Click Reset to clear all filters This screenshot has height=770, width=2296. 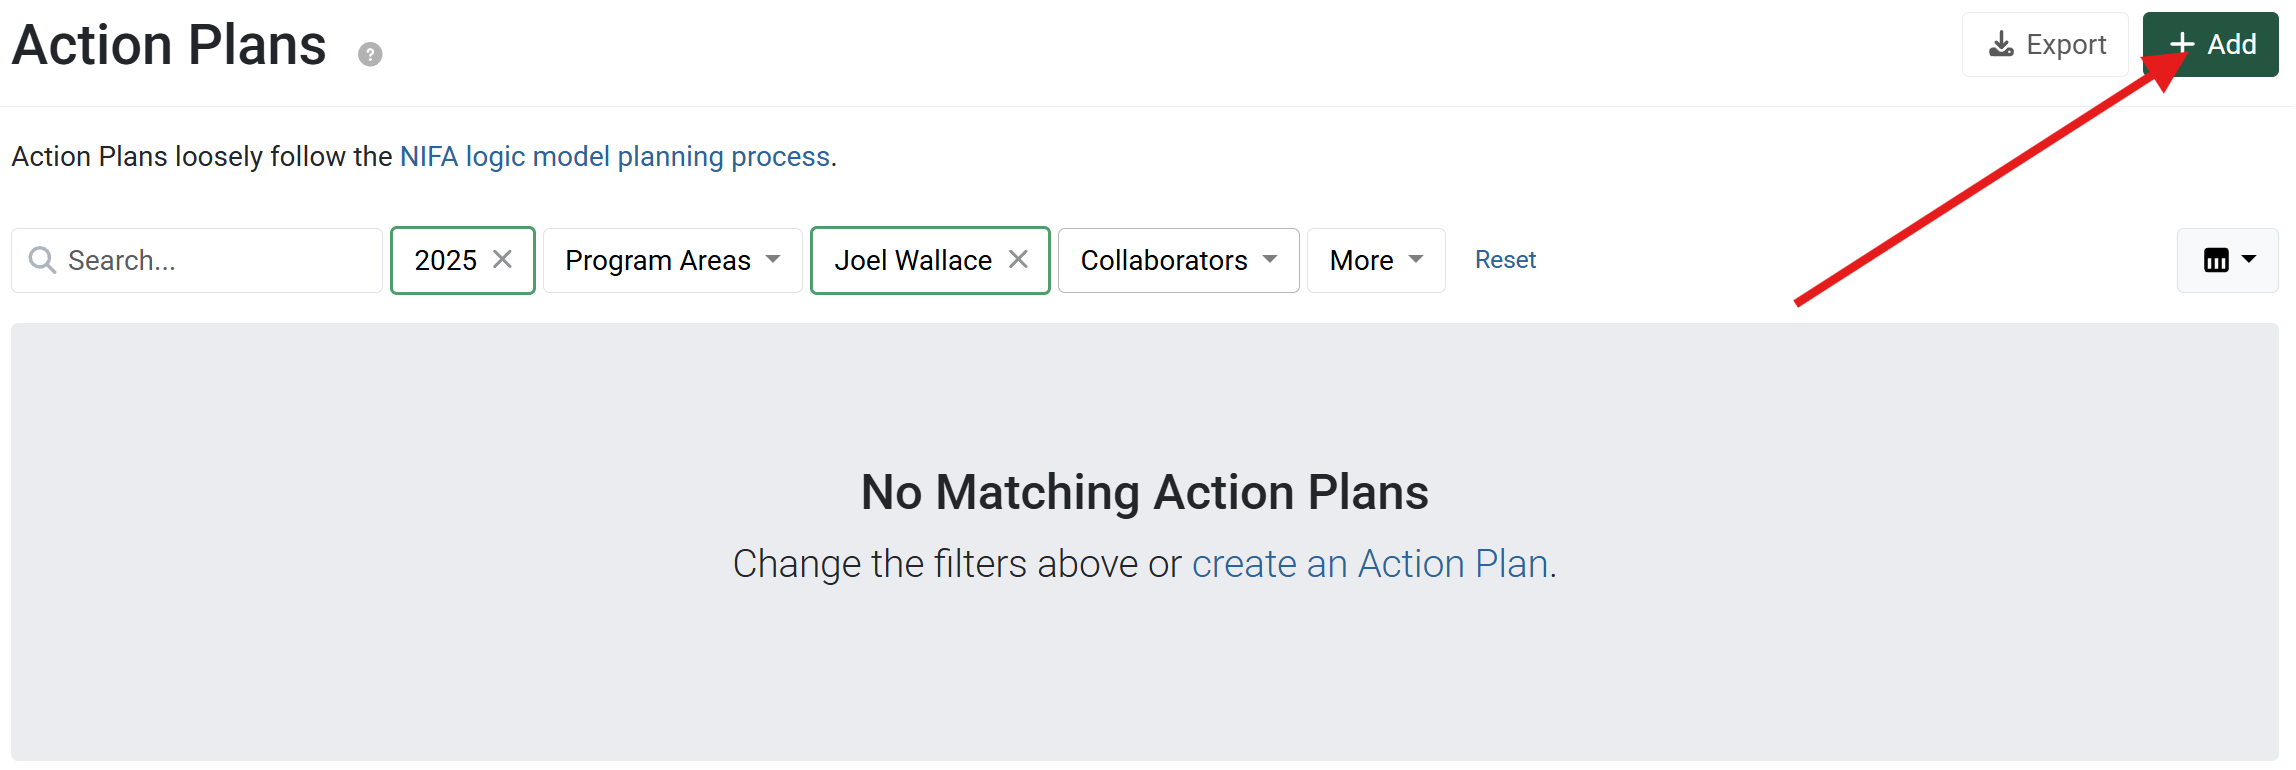click(x=1505, y=259)
